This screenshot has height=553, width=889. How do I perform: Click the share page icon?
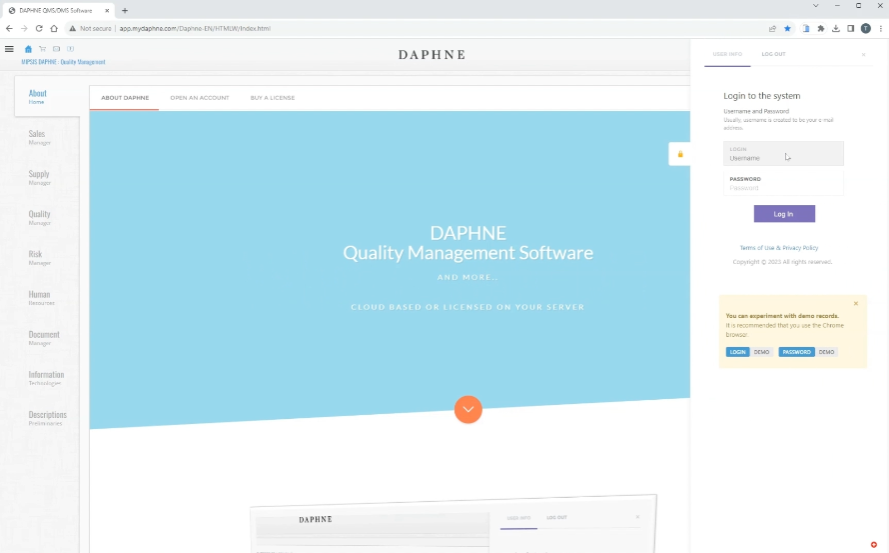tap(772, 28)
